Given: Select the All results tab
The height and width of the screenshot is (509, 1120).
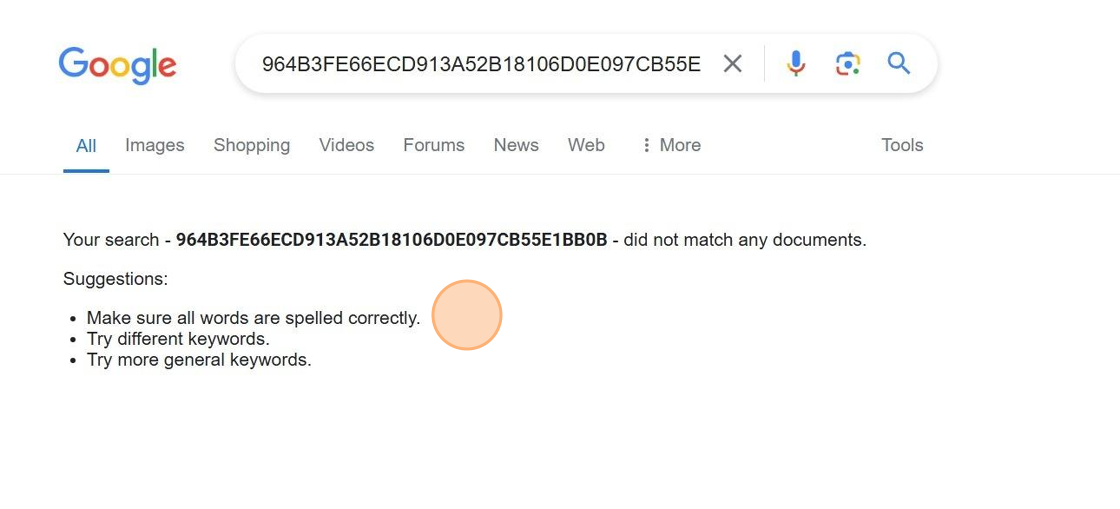Looking at the screenshot, I should [86, 146].
